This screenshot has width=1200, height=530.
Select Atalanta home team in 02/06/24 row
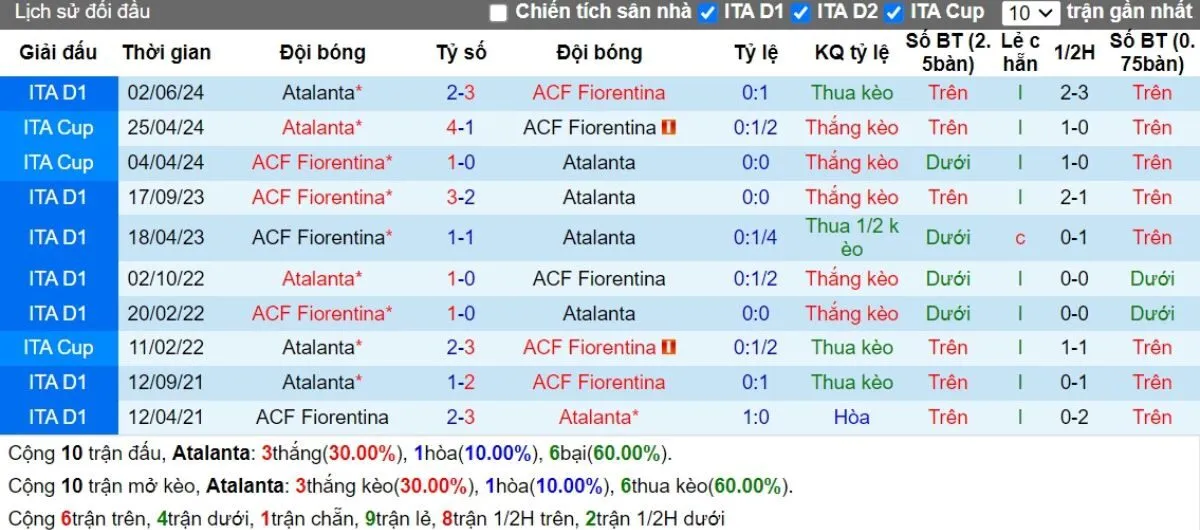tap(319, 93)
